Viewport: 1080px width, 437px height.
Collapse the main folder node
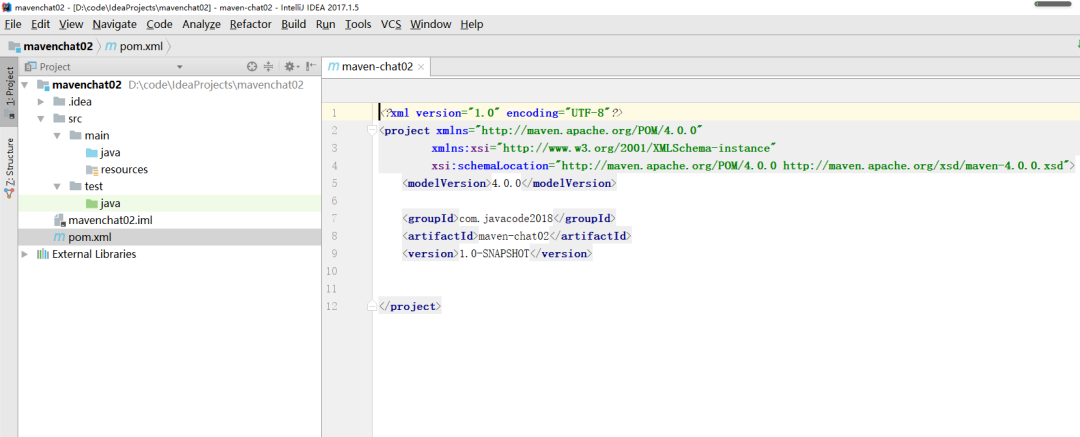58,136
